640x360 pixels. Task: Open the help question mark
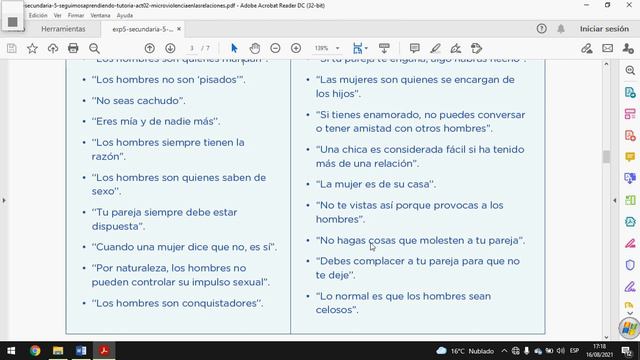(542, 29)
